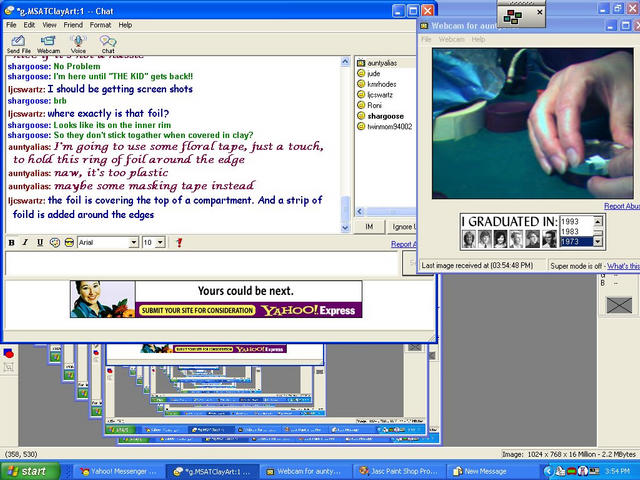Image resolution: width=640 pixels, height=480 pixels.
Task: Click chat history scrollbar up arrow
Action: click(x=345, y=62)
